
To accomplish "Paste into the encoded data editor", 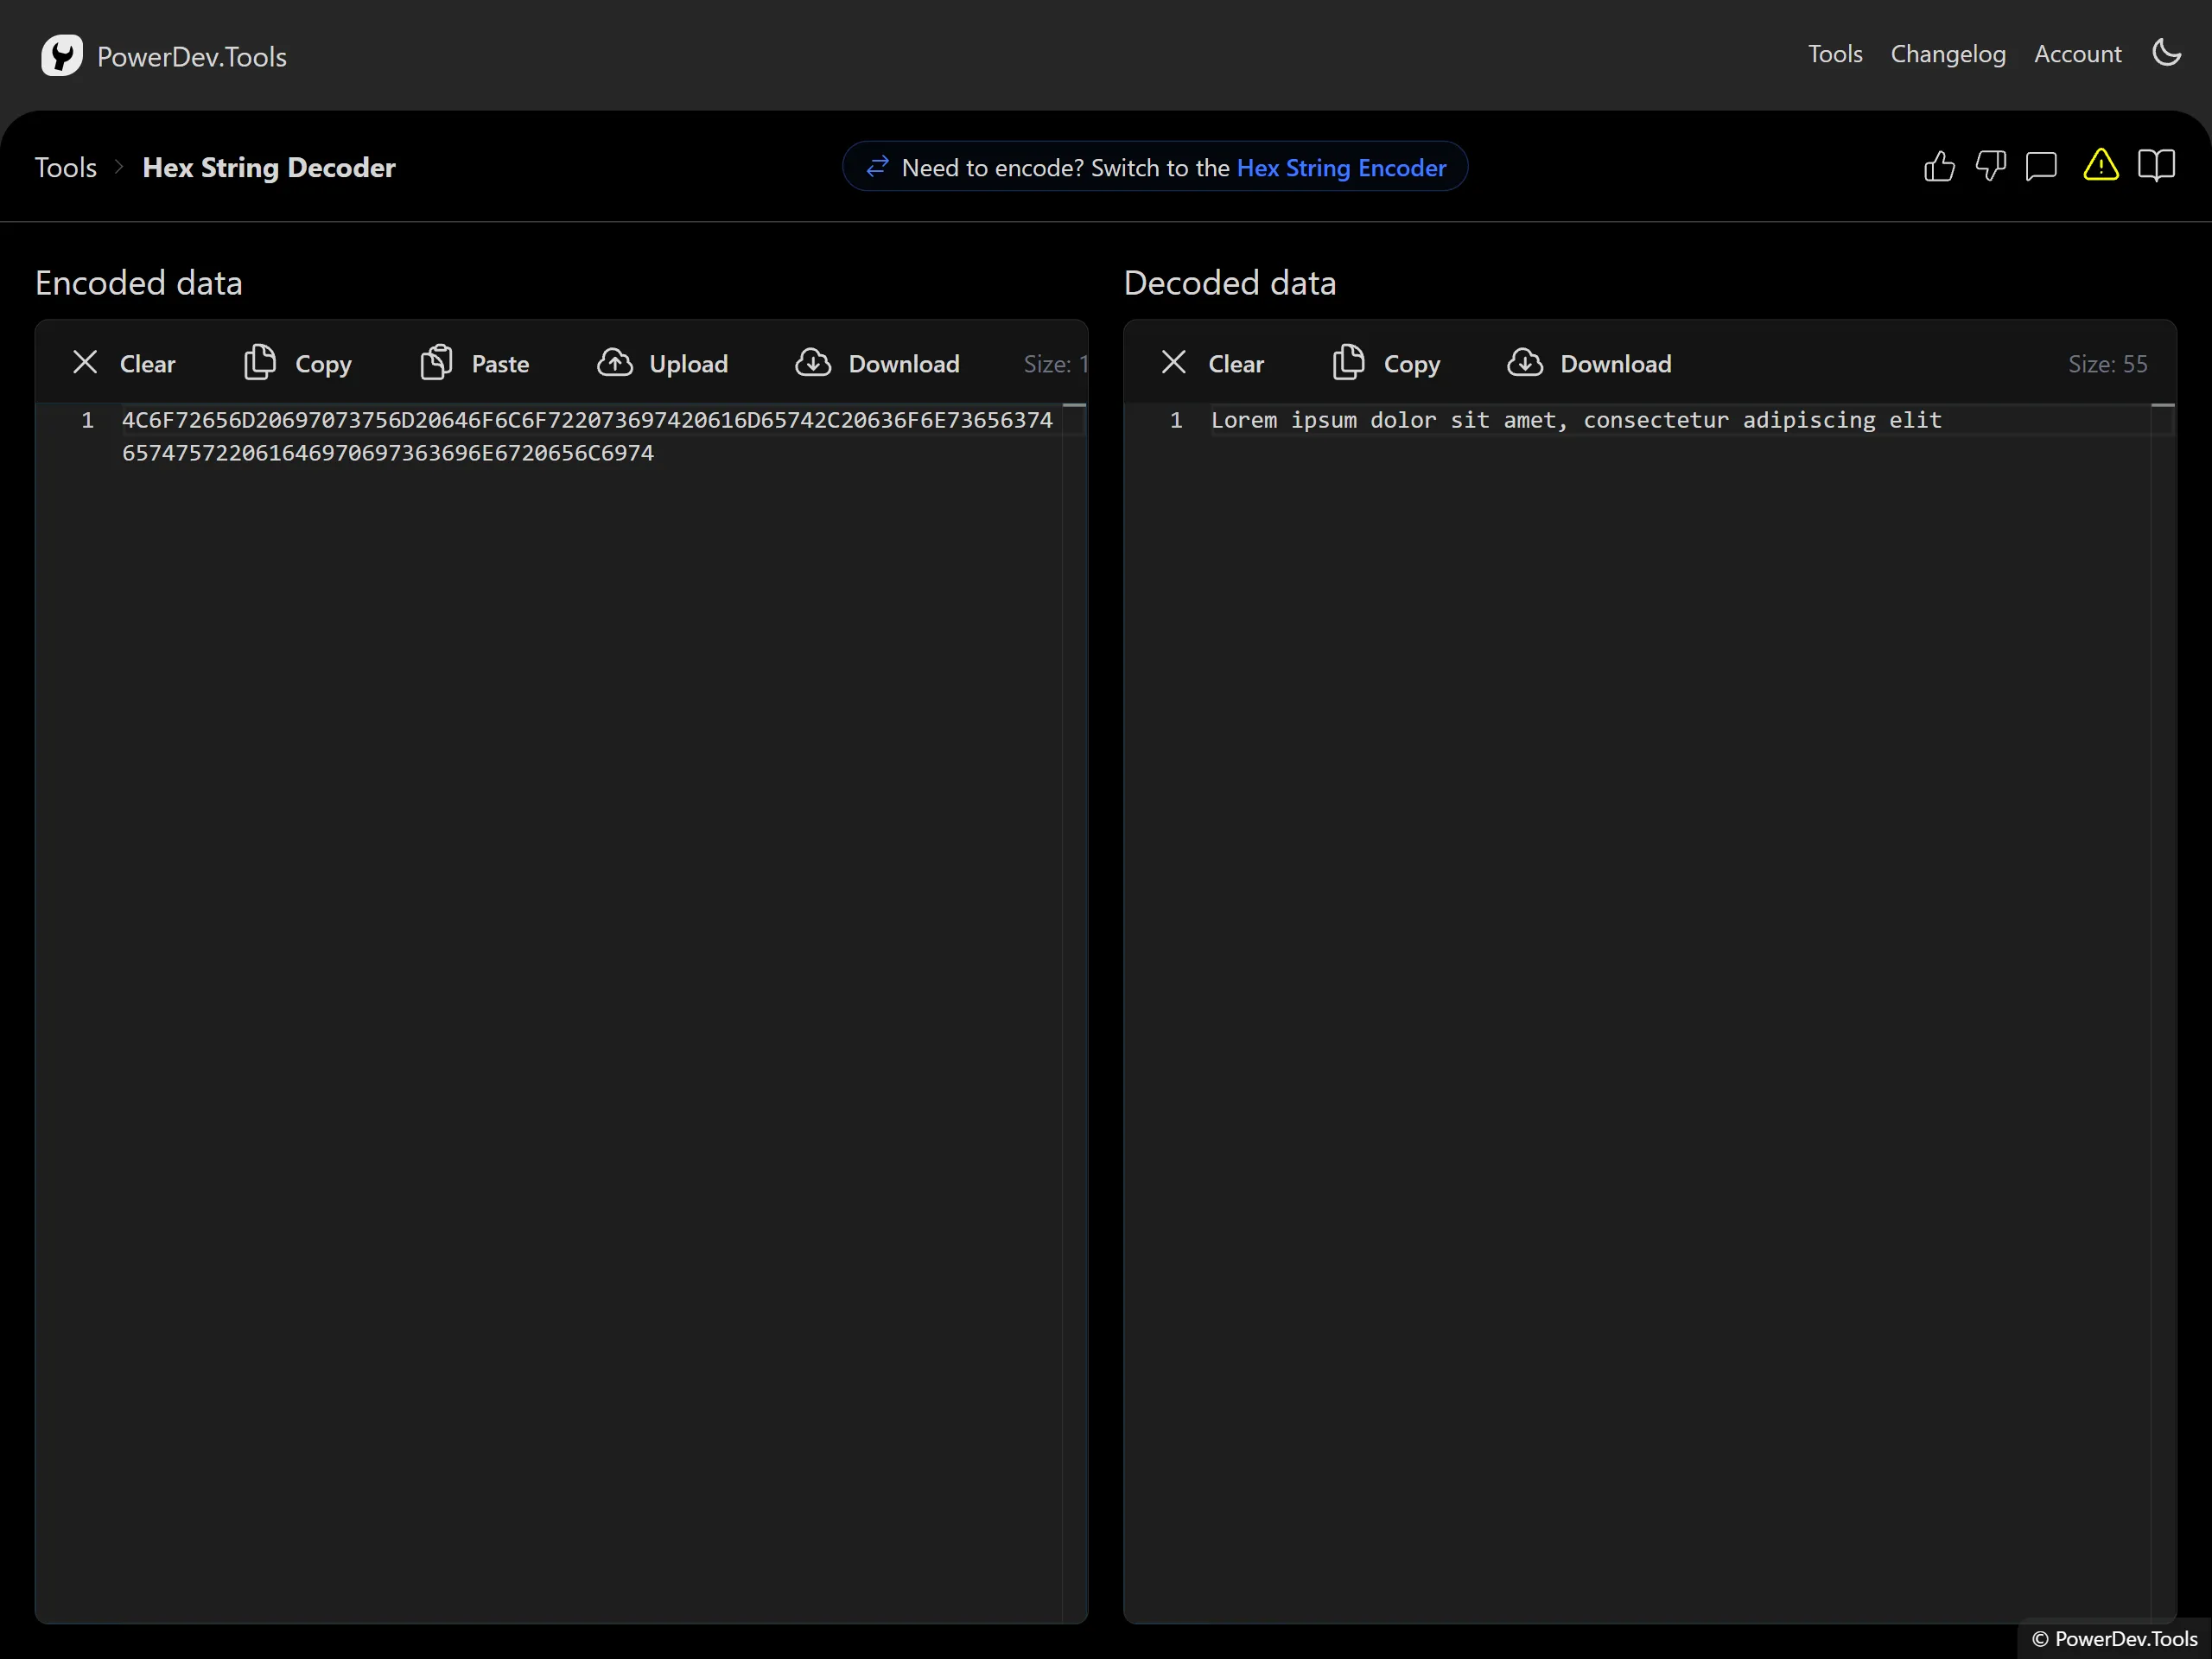I will pos(475,363).
